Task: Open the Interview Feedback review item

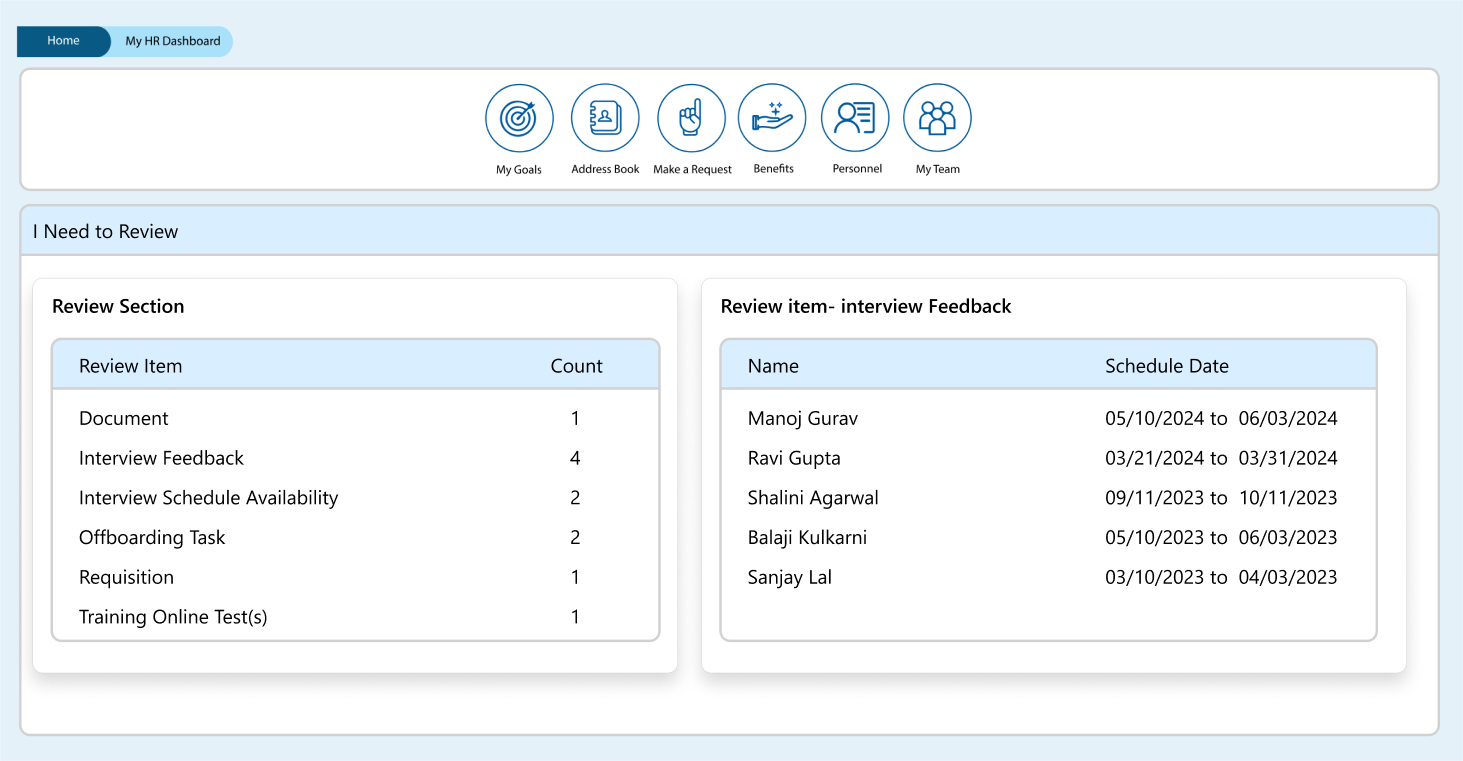Action: [161, 459]
